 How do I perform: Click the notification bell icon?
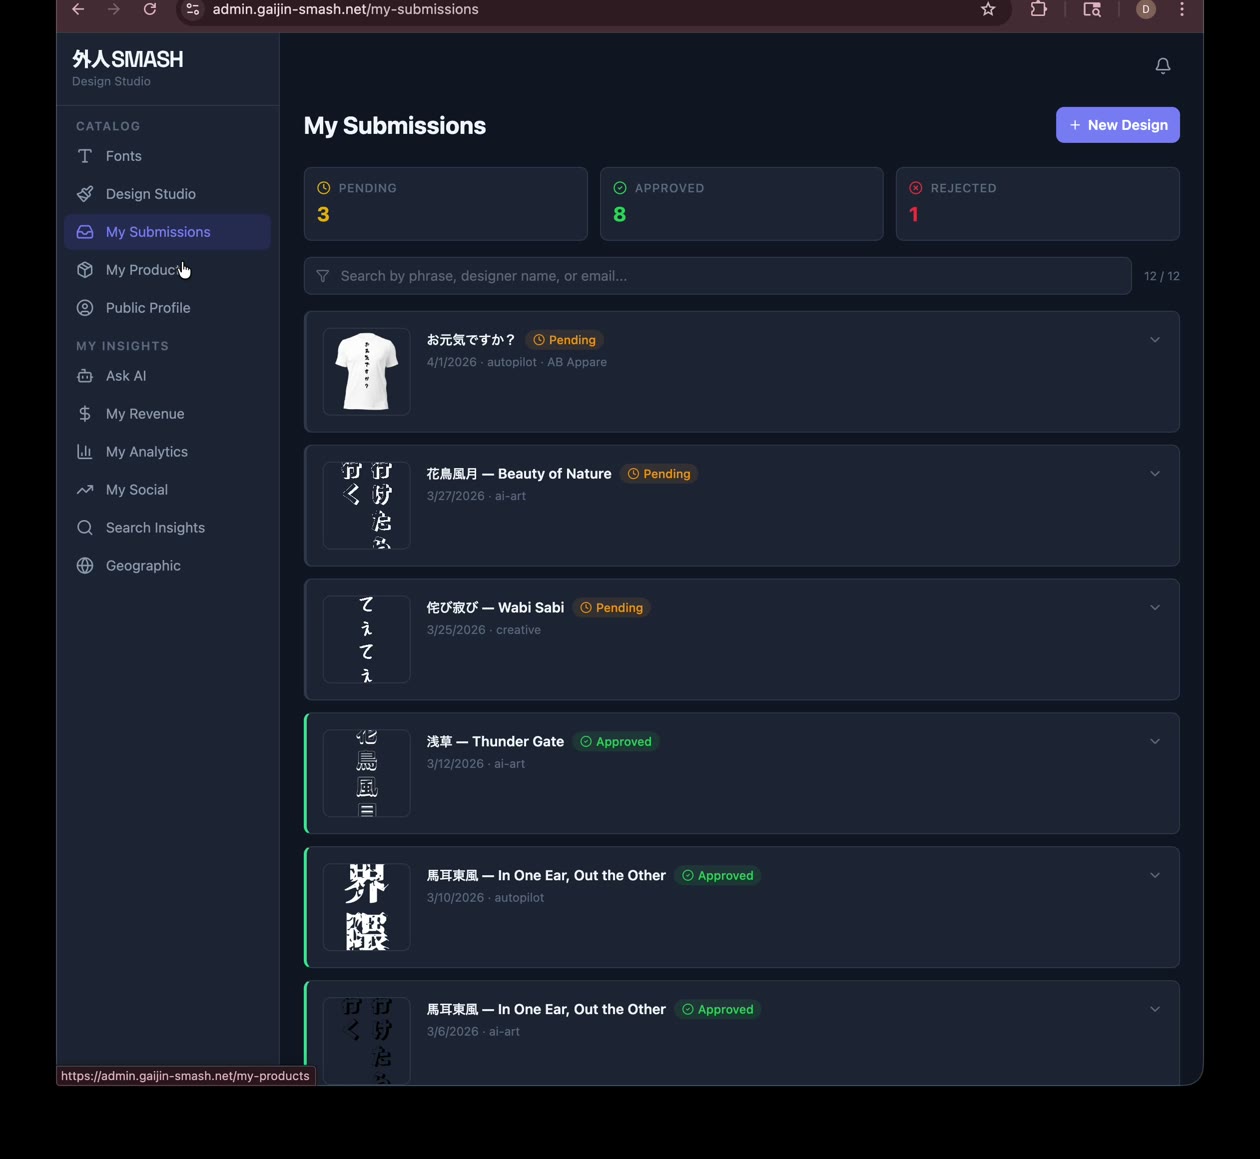tap(1162, 65)
